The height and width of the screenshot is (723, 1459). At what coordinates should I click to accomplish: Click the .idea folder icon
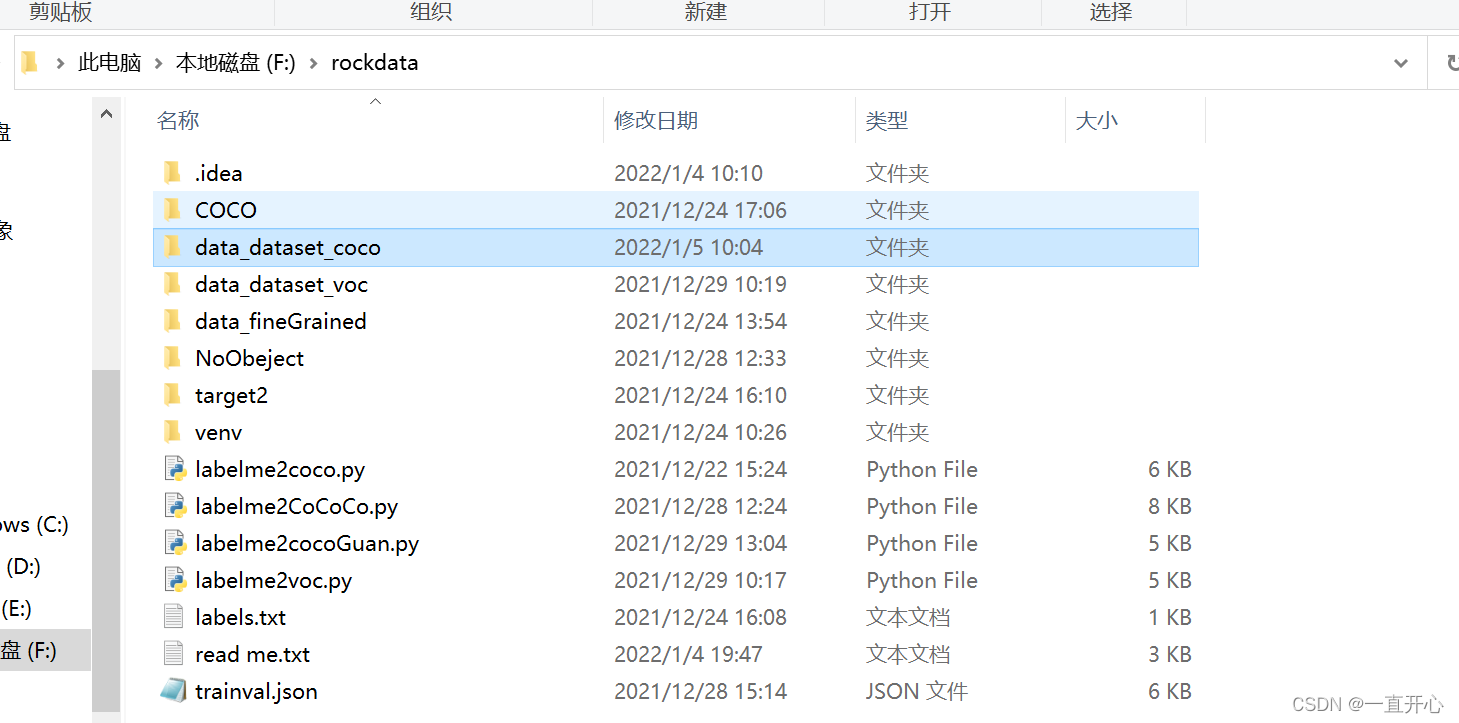pos(173,173)
